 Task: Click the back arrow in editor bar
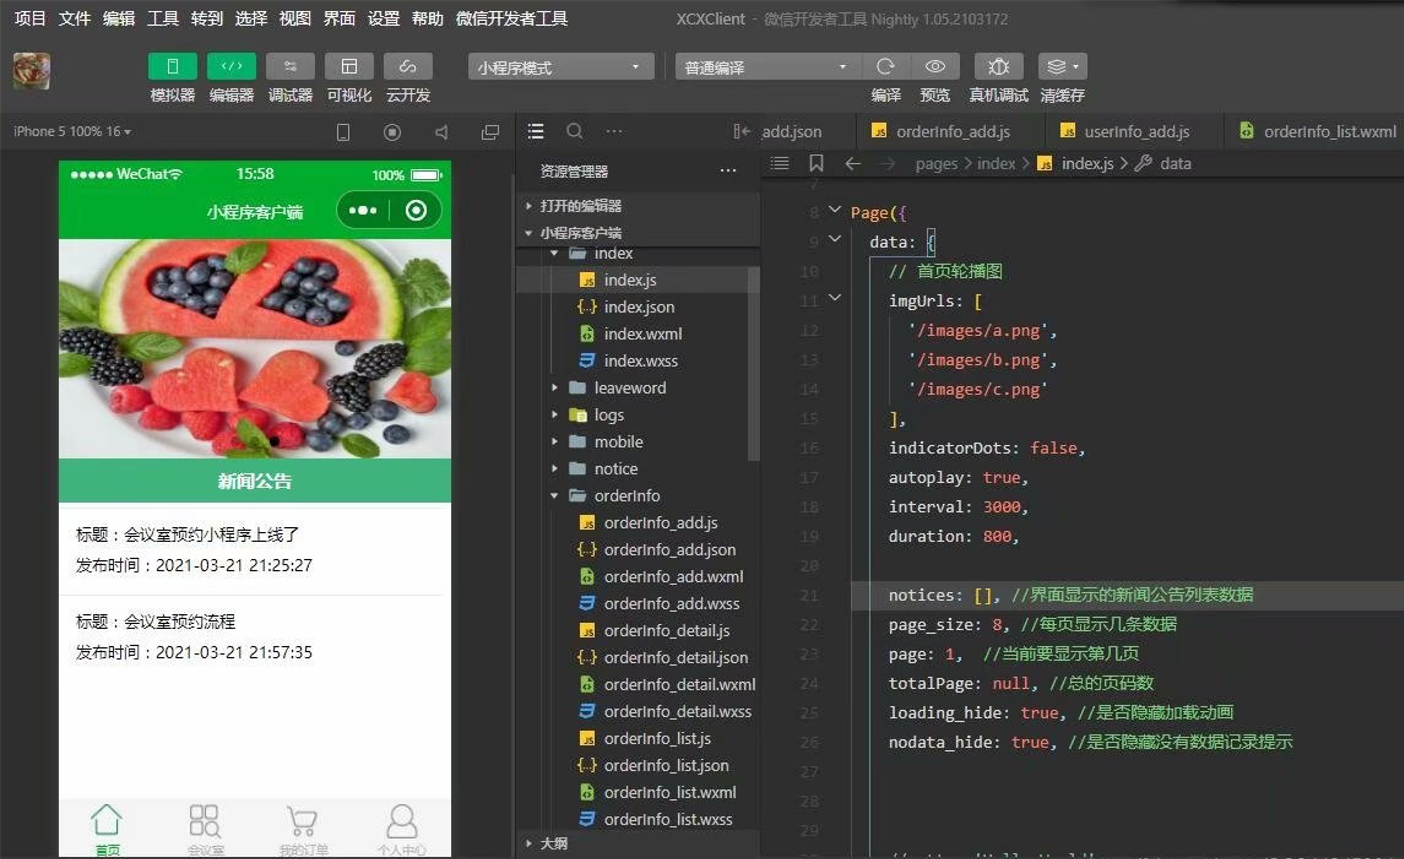pyautogui.click(x=852, y=163)
